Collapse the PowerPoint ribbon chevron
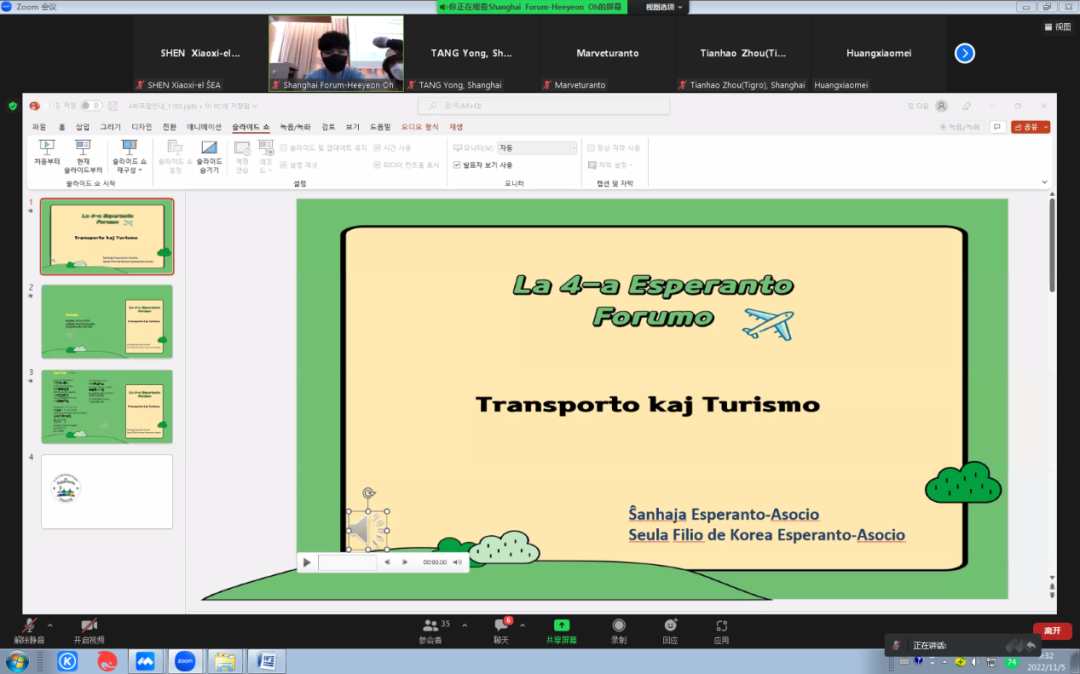Image resolution: width=1080 pixels, height=674 pixels. 1044,182
